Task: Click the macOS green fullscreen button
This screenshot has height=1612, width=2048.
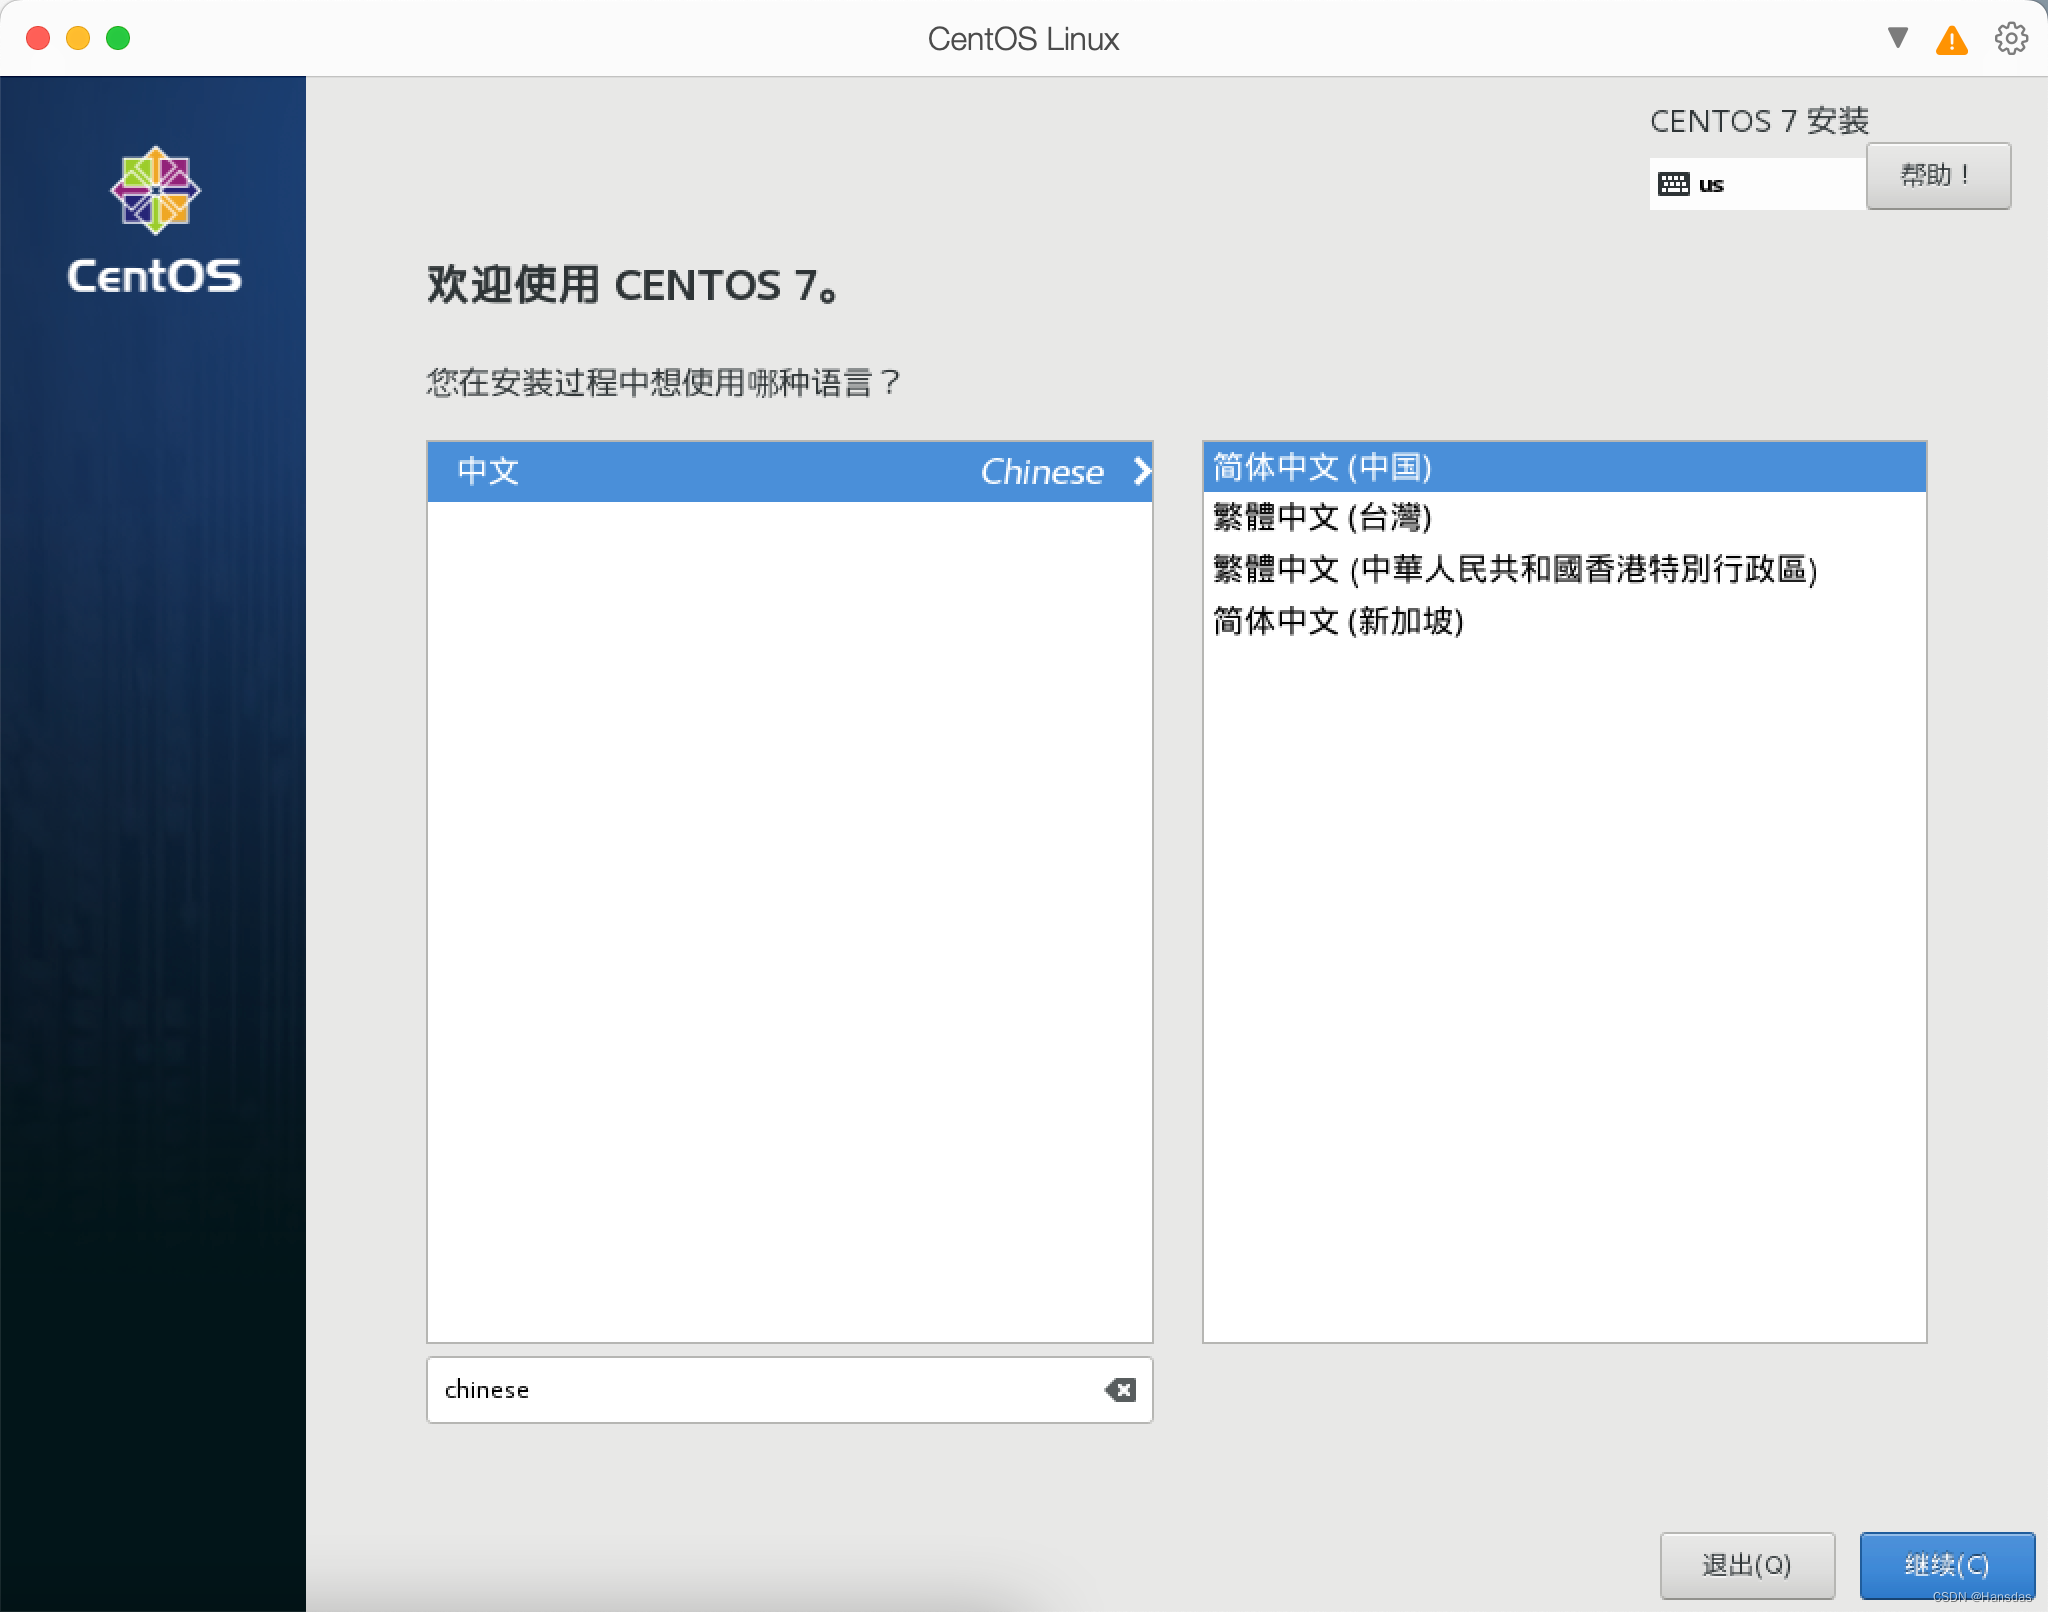Action: click(118, 38)
